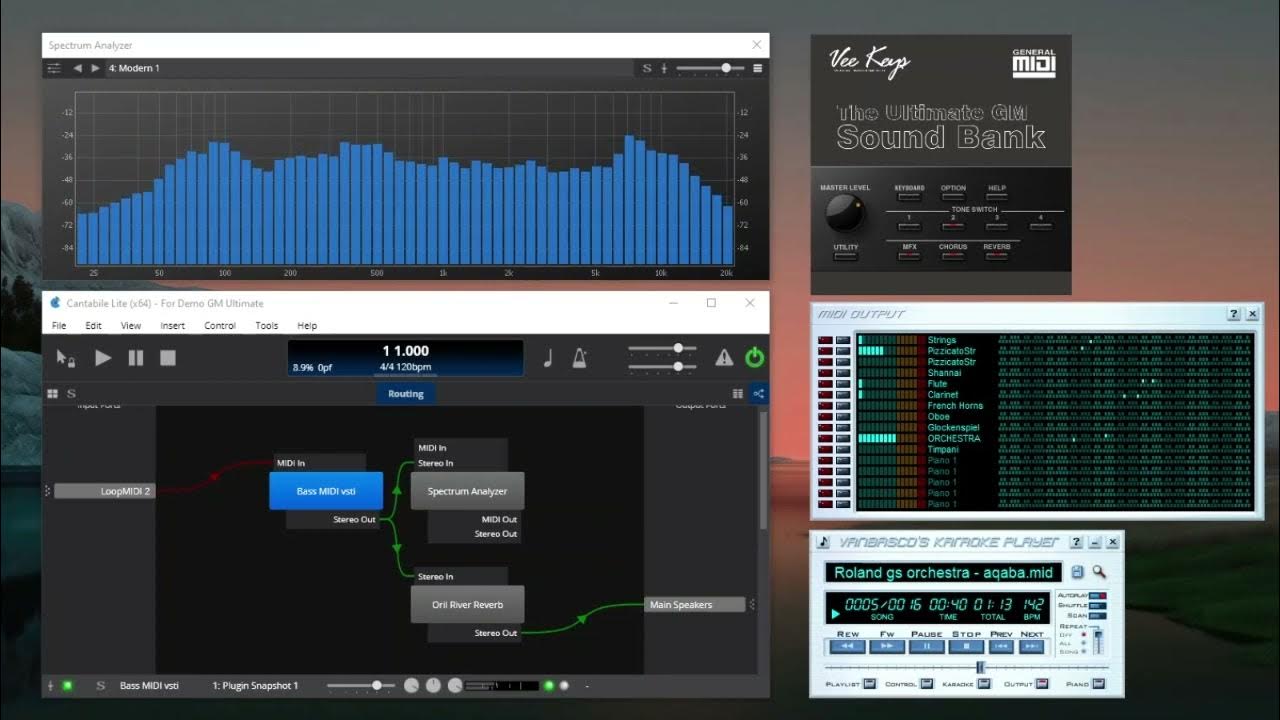The image size is (1280, 720).
Task: Toggle Tone Switch 1 on the Sound Bank
Action: pyautogui.click(x=909, y=227)
